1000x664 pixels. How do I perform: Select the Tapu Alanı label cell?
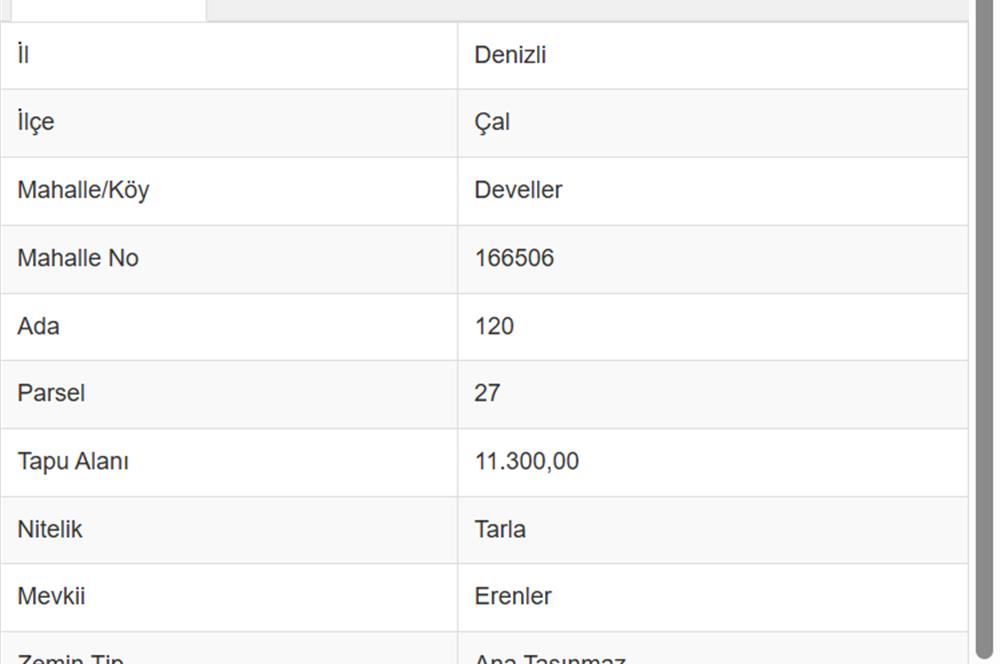[x=73, y=461]
